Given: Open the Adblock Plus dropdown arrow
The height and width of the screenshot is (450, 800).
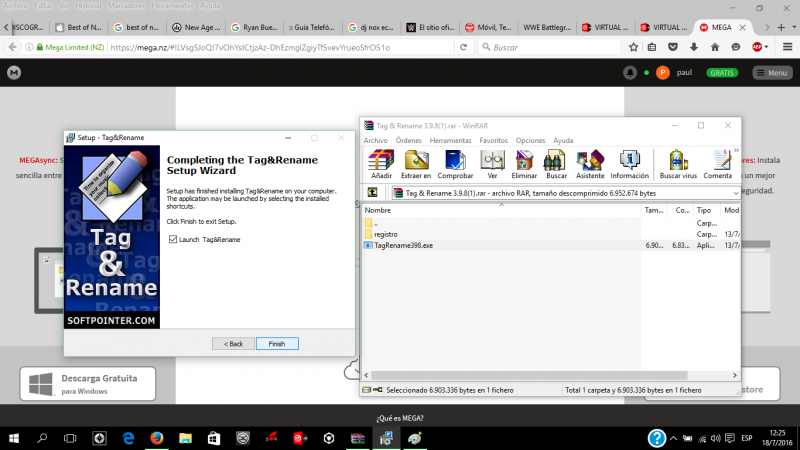Looking at the screenshot, I should point(766,47).
